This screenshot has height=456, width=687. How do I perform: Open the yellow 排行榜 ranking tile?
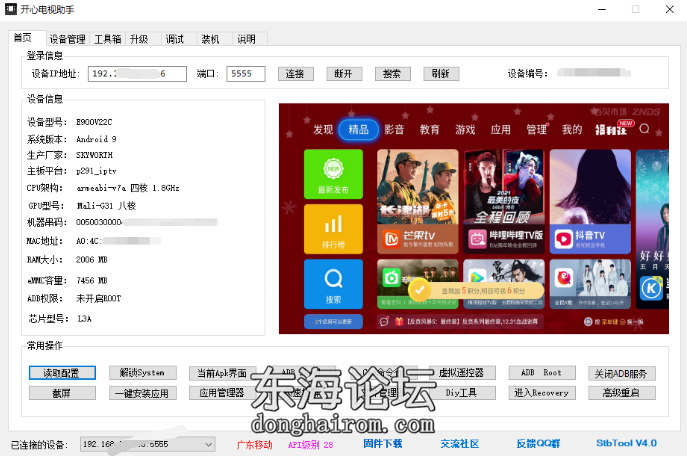(x=333, y=229)
